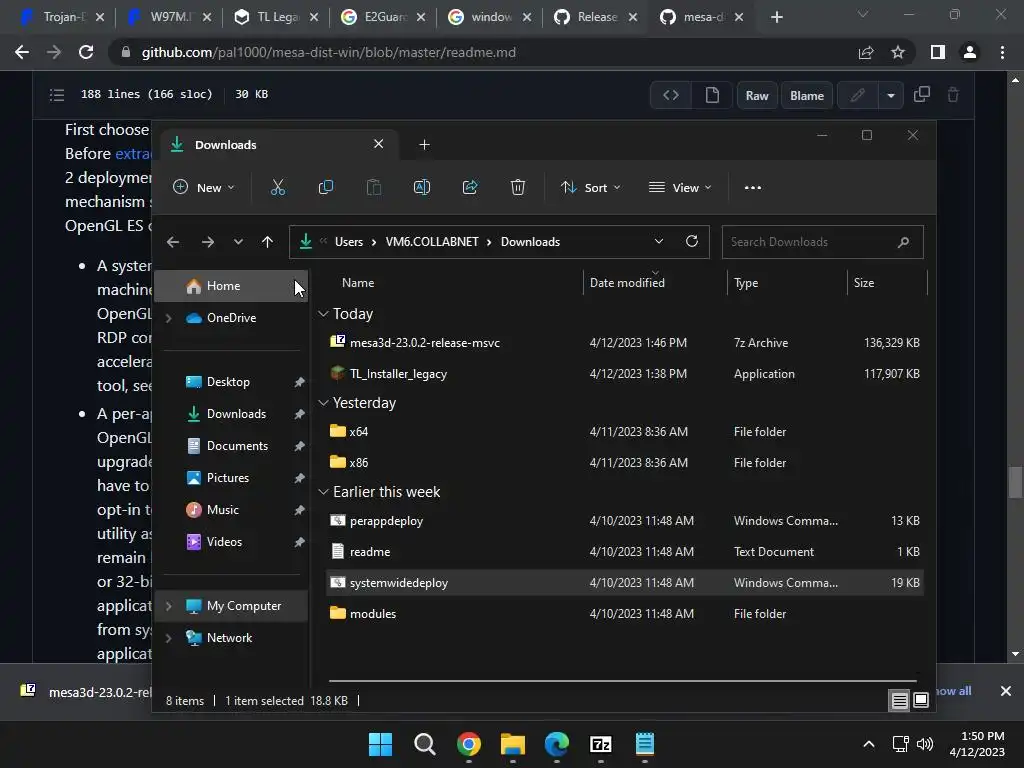1024x768 pixels.
Task: Switch to large icons view in status bar
Action: pyautogui.click(x=921, y=701)
